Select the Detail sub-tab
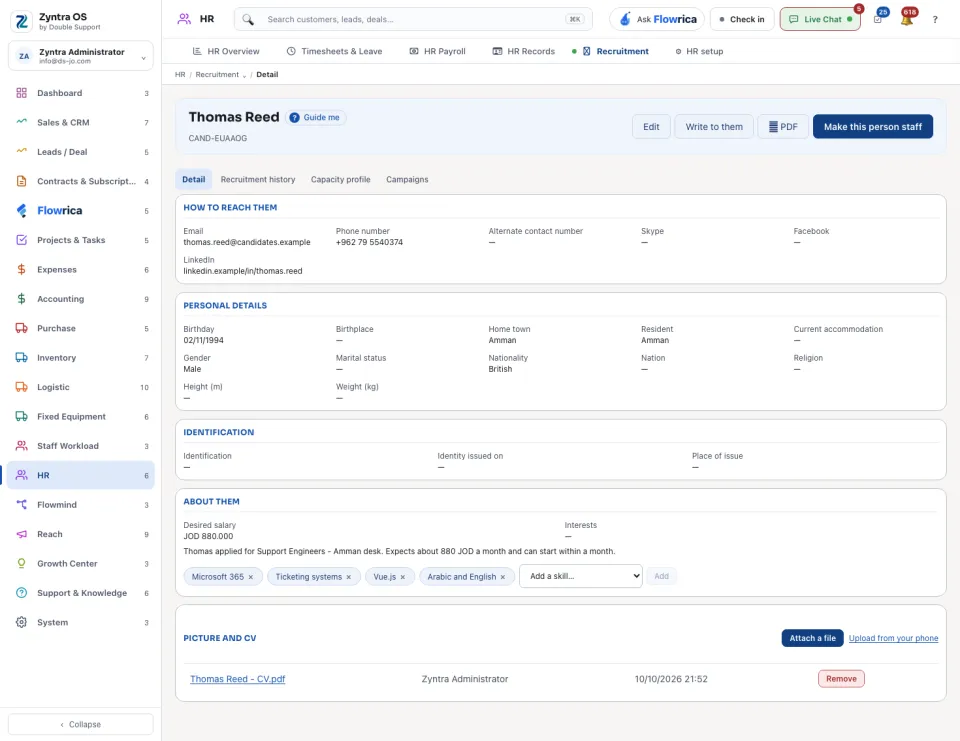Screen dimensions: 960x741 pyautogui.click(x=193, y=179)
